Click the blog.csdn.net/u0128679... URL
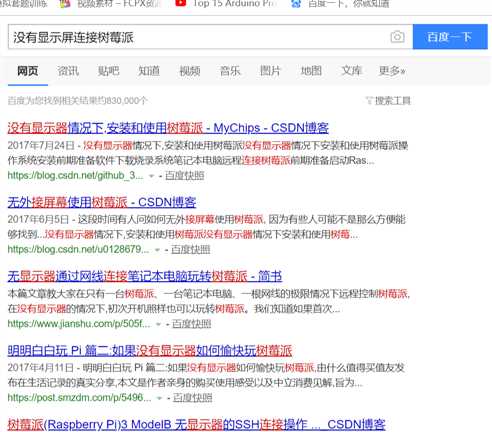Screen dimensions: 492x432 (78, 249)
